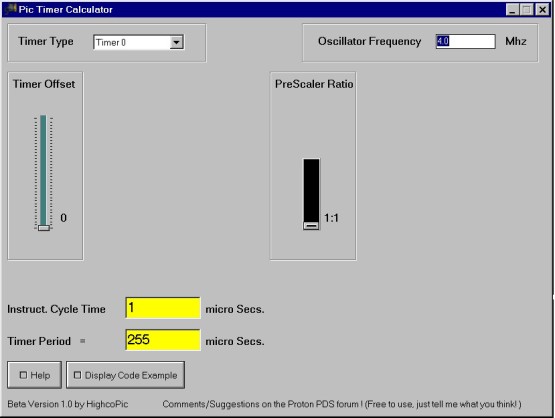Minimize the Pic Timer Calculator window
The height and width of the screenshot is (418, 555).
(x=512, y=10)
